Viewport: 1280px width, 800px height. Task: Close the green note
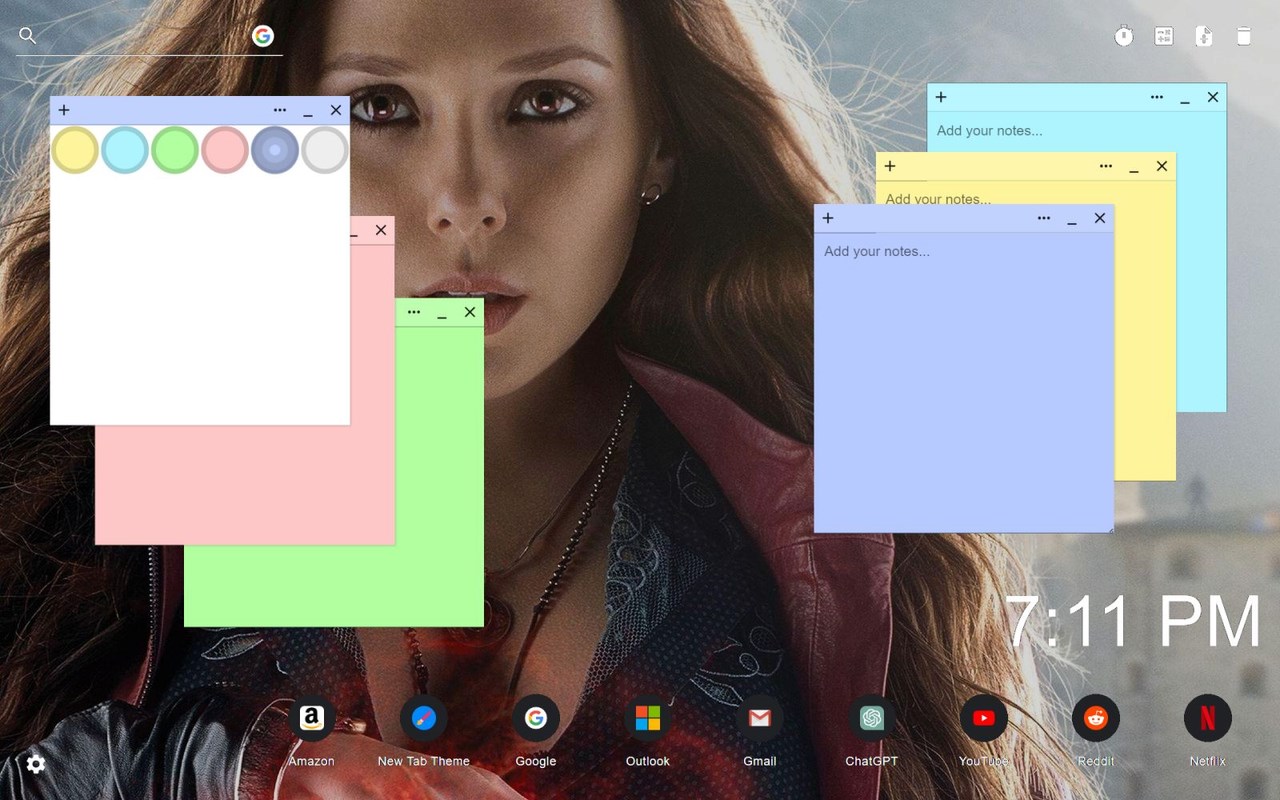tap(470, 312)
